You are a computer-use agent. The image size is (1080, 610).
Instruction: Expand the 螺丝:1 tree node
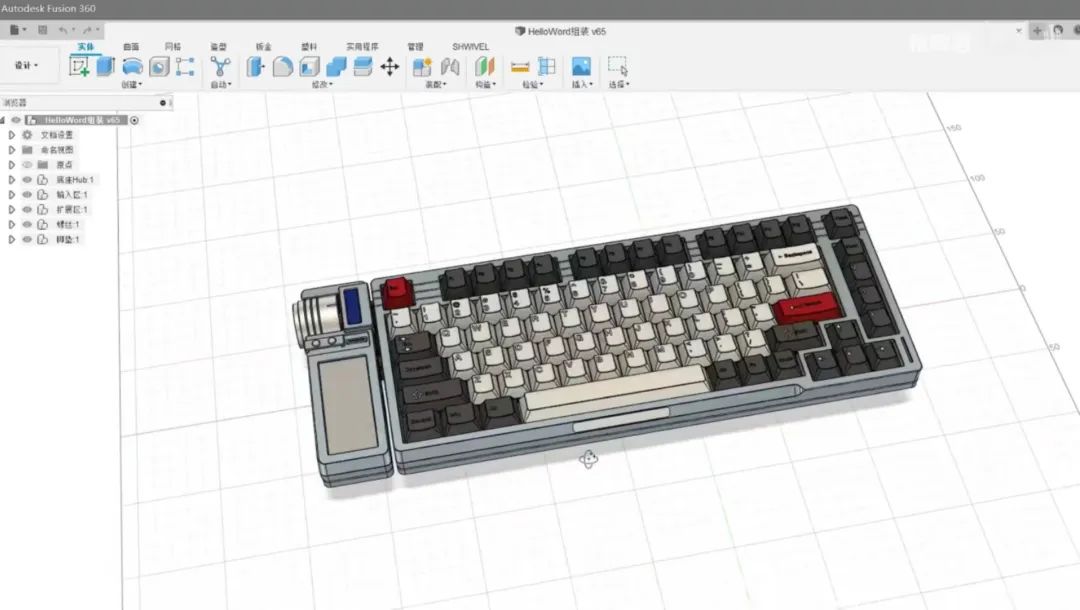coord(11,224)
